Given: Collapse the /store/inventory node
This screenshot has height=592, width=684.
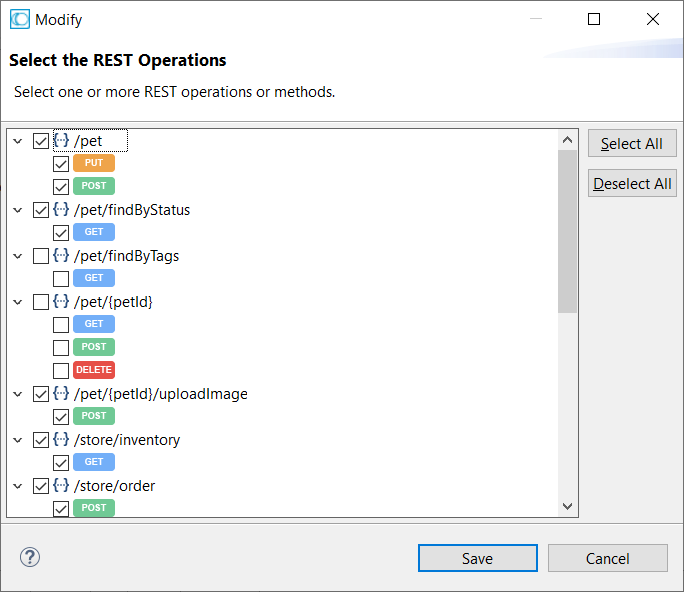Looking at the screenshot, I should coord(18,440).
